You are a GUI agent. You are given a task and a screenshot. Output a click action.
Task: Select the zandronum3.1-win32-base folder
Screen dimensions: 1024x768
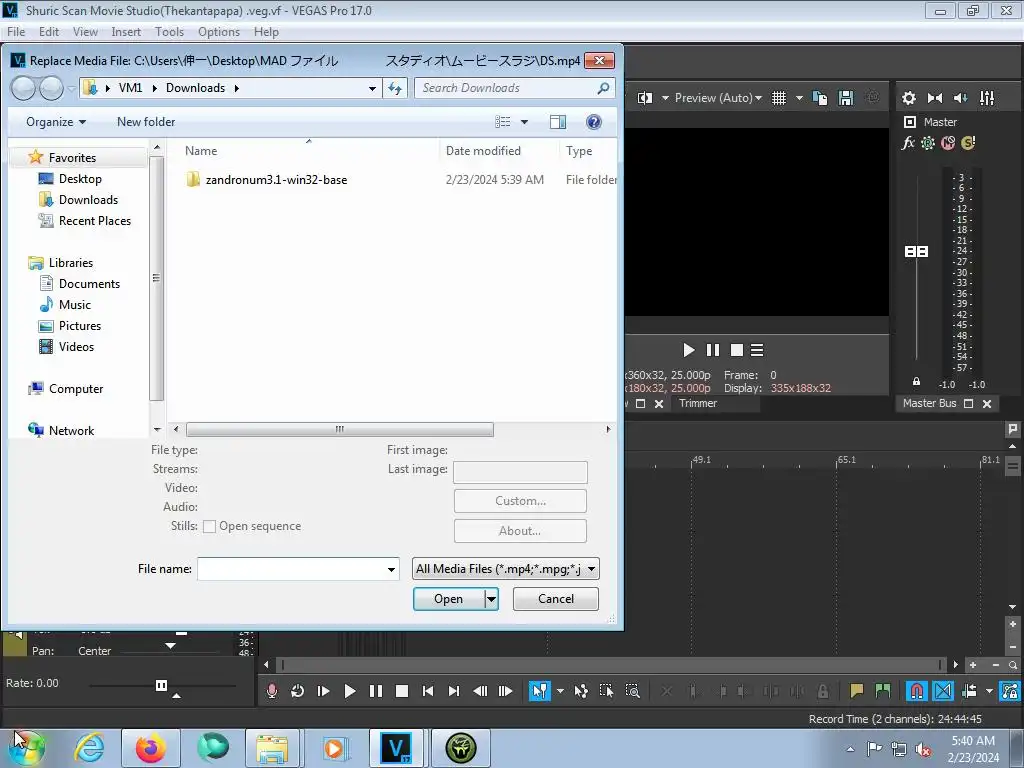276,180
